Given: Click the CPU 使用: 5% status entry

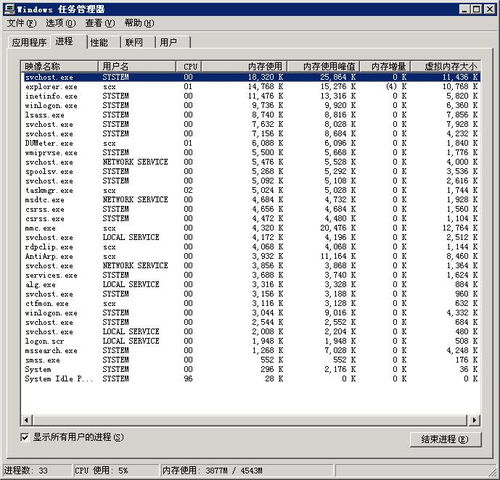Looking at the screenshot, I should pyautogui.click(x=116, y=471).
